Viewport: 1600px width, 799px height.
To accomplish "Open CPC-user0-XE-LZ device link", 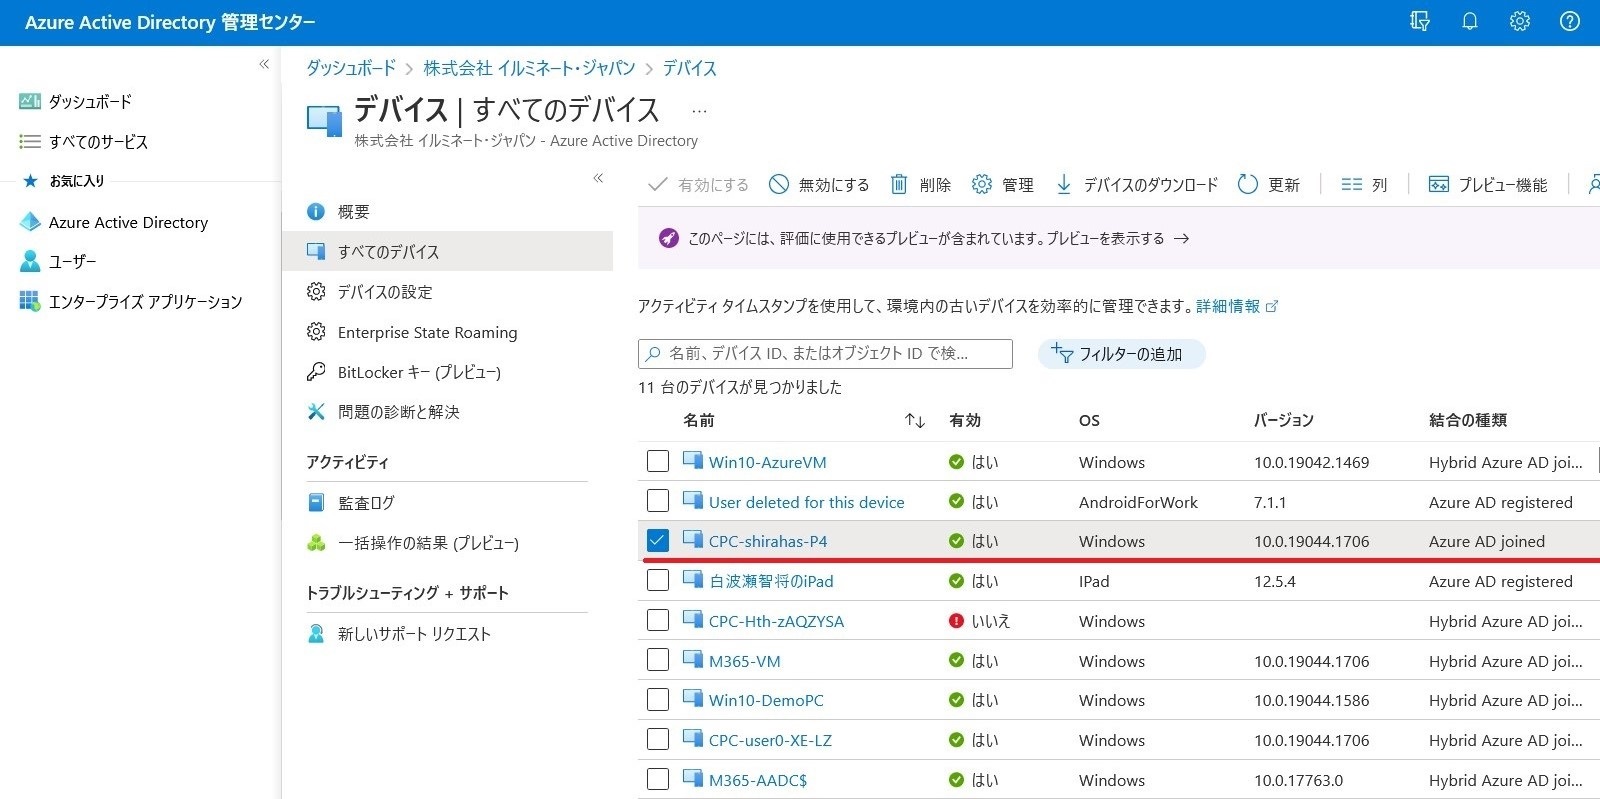I will 770,740.
